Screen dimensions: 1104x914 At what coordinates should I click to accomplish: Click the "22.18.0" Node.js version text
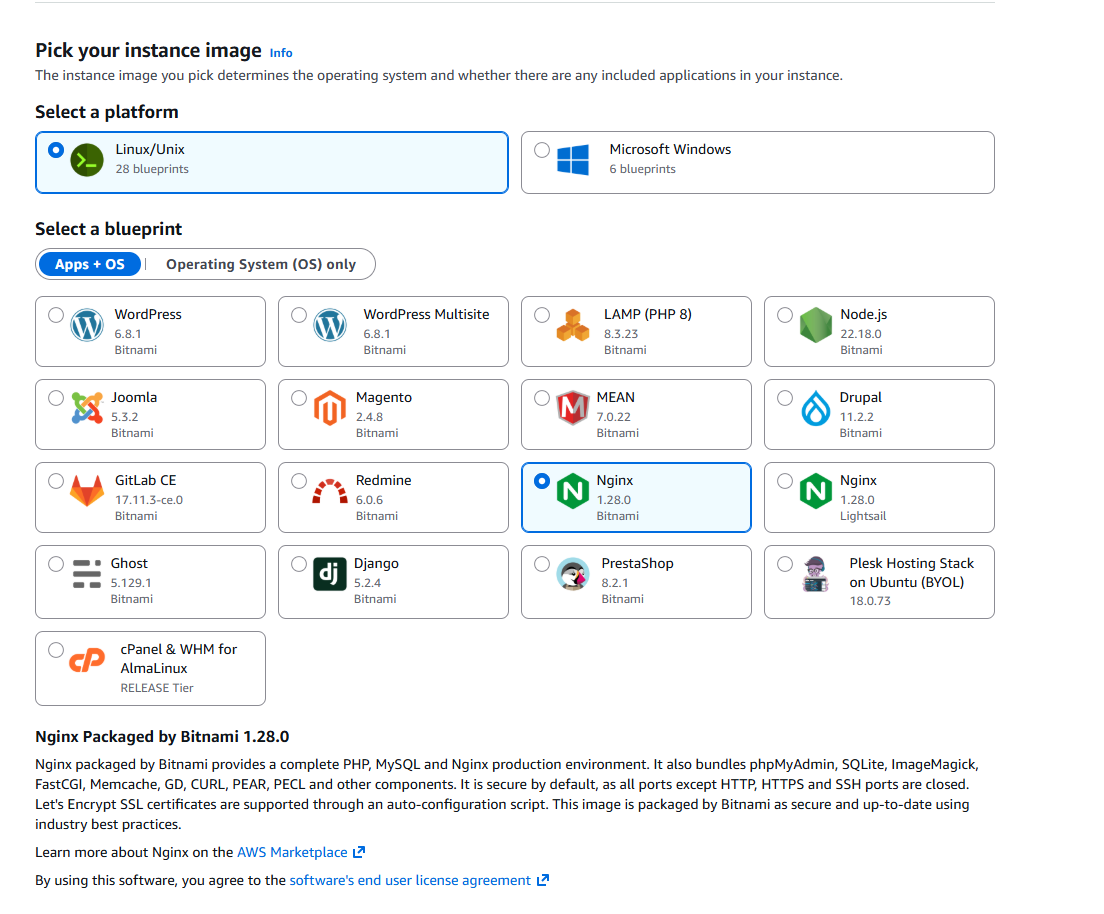pos(860,334)
